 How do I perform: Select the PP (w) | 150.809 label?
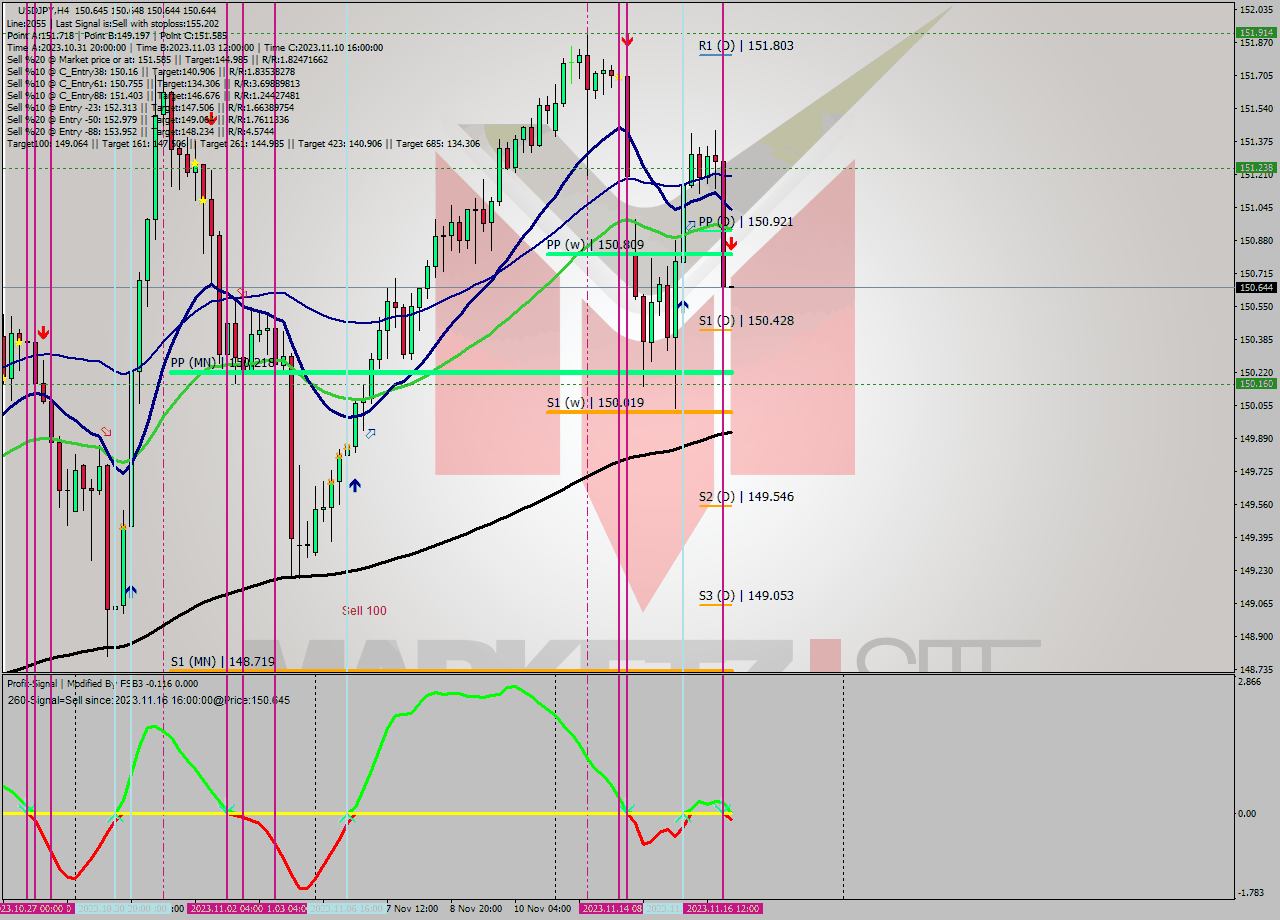595,244
